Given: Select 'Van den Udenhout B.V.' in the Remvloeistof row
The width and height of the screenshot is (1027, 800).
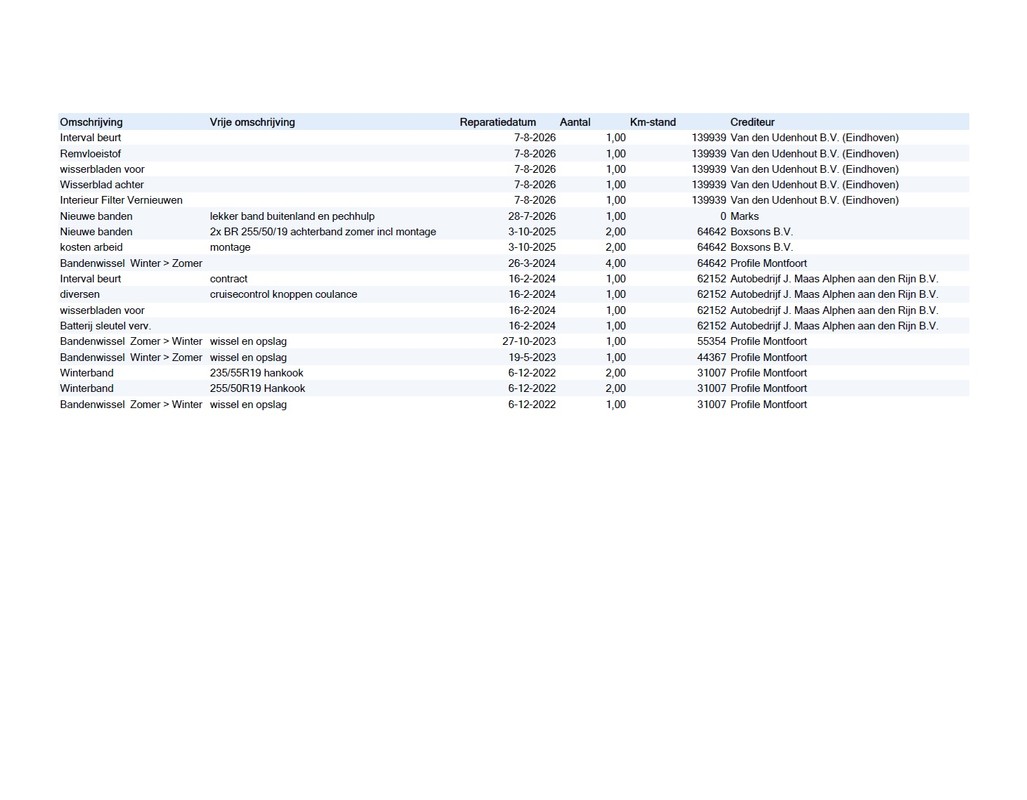Looking at the screenshot, I should click(815, 153).
